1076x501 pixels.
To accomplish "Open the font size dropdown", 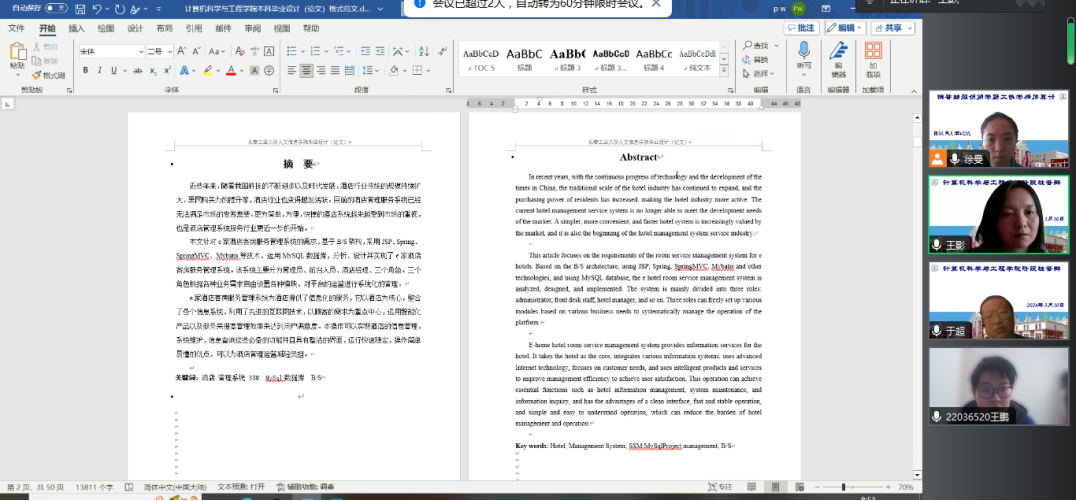I will point(171,50).
